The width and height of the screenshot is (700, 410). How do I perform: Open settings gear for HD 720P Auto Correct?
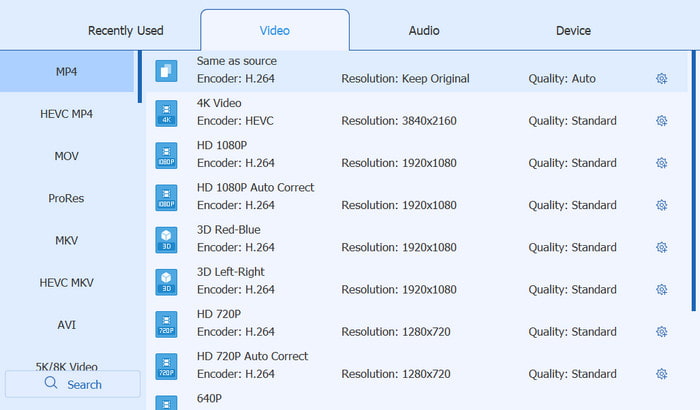point(662,374)
